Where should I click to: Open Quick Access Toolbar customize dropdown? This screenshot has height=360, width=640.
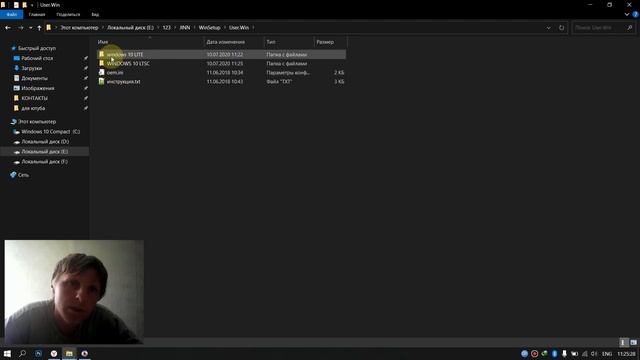(x=32, y=5)
